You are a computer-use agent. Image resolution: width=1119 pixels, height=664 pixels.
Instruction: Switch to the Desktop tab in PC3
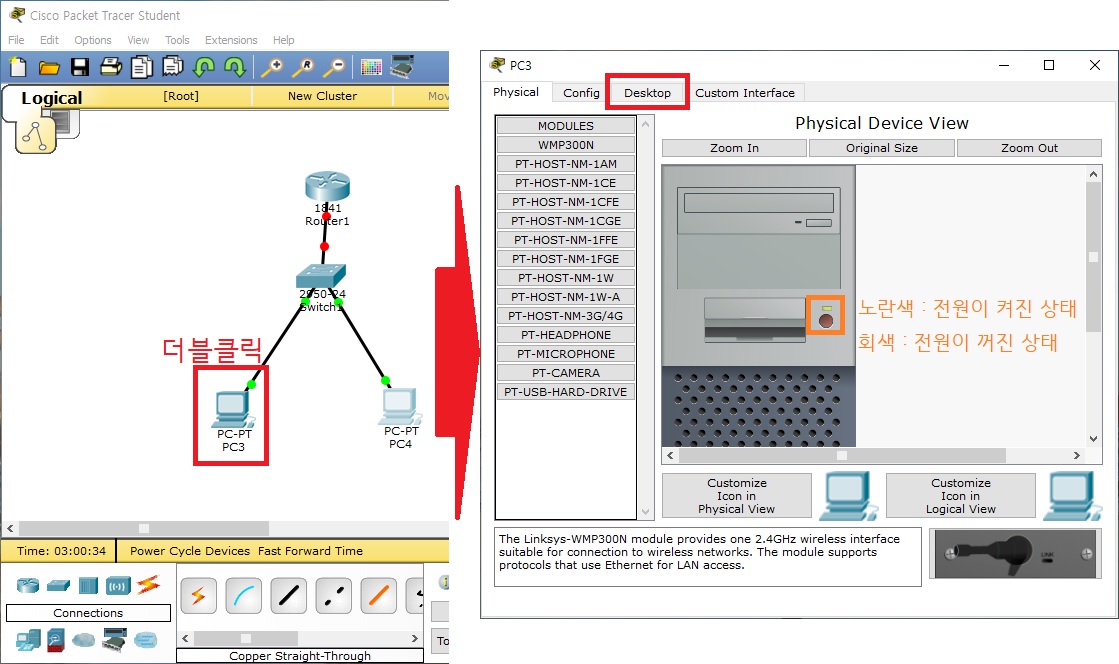647,93
